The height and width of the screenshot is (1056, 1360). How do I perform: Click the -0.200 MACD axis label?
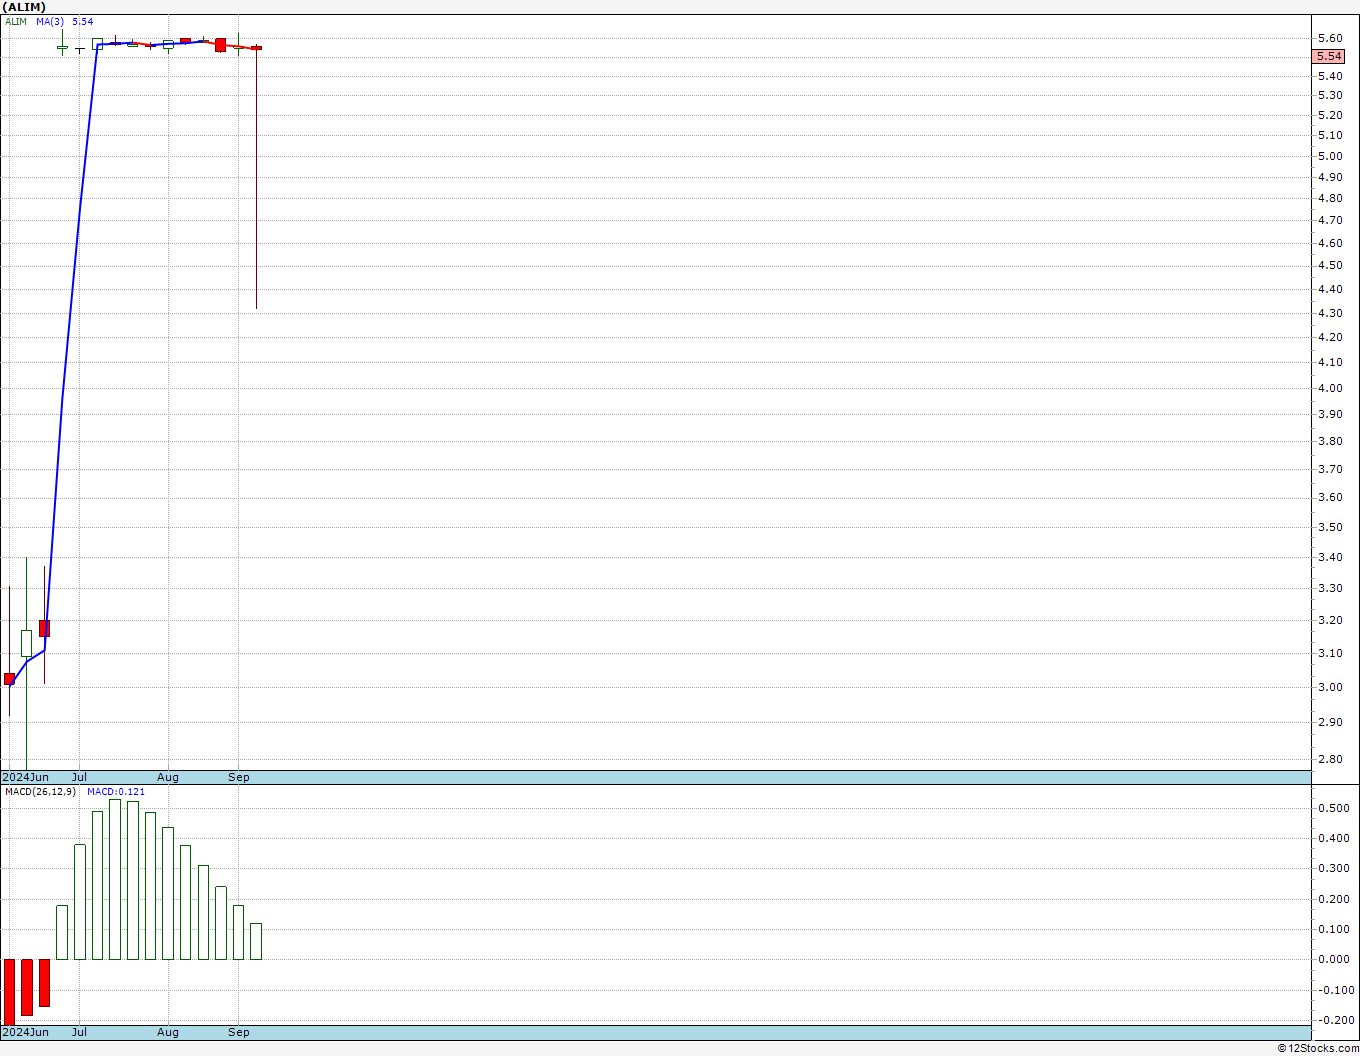[x=1332, y=1020]
